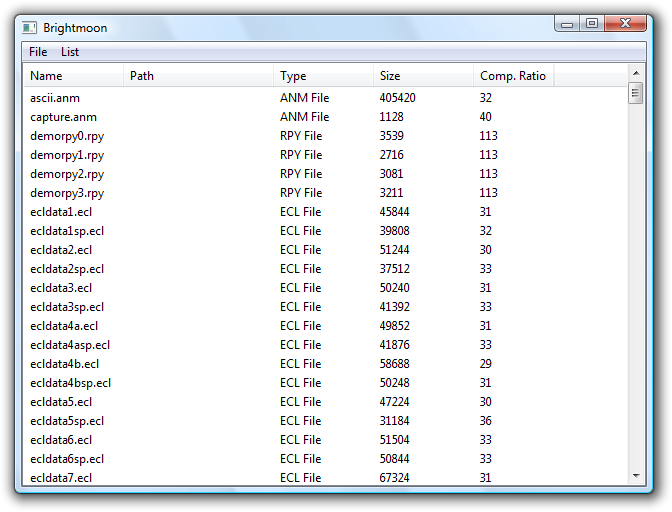This screenshot has height=512, width=672.
Task: Click size value 58688
Action: [394, 364]
